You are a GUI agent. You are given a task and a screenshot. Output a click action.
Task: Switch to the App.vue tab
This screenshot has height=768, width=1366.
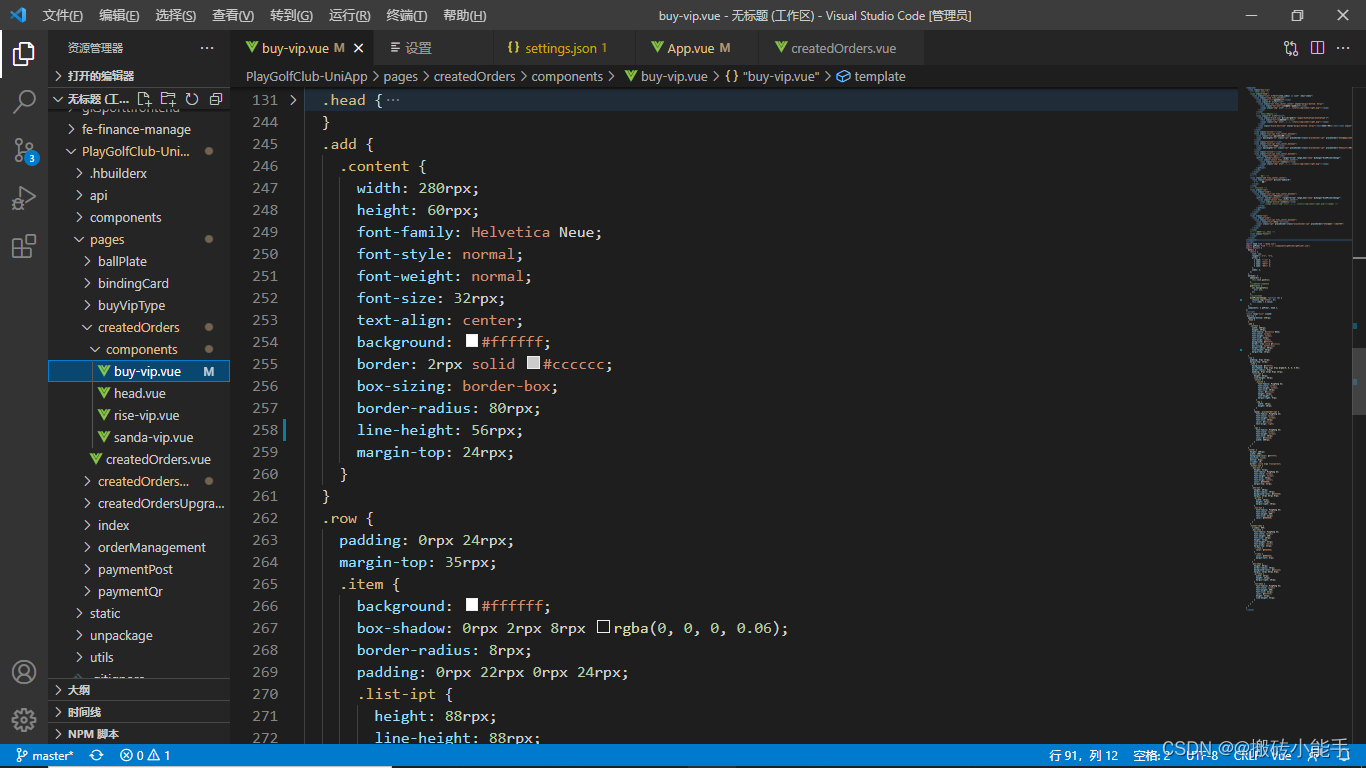tap(697, 48)
